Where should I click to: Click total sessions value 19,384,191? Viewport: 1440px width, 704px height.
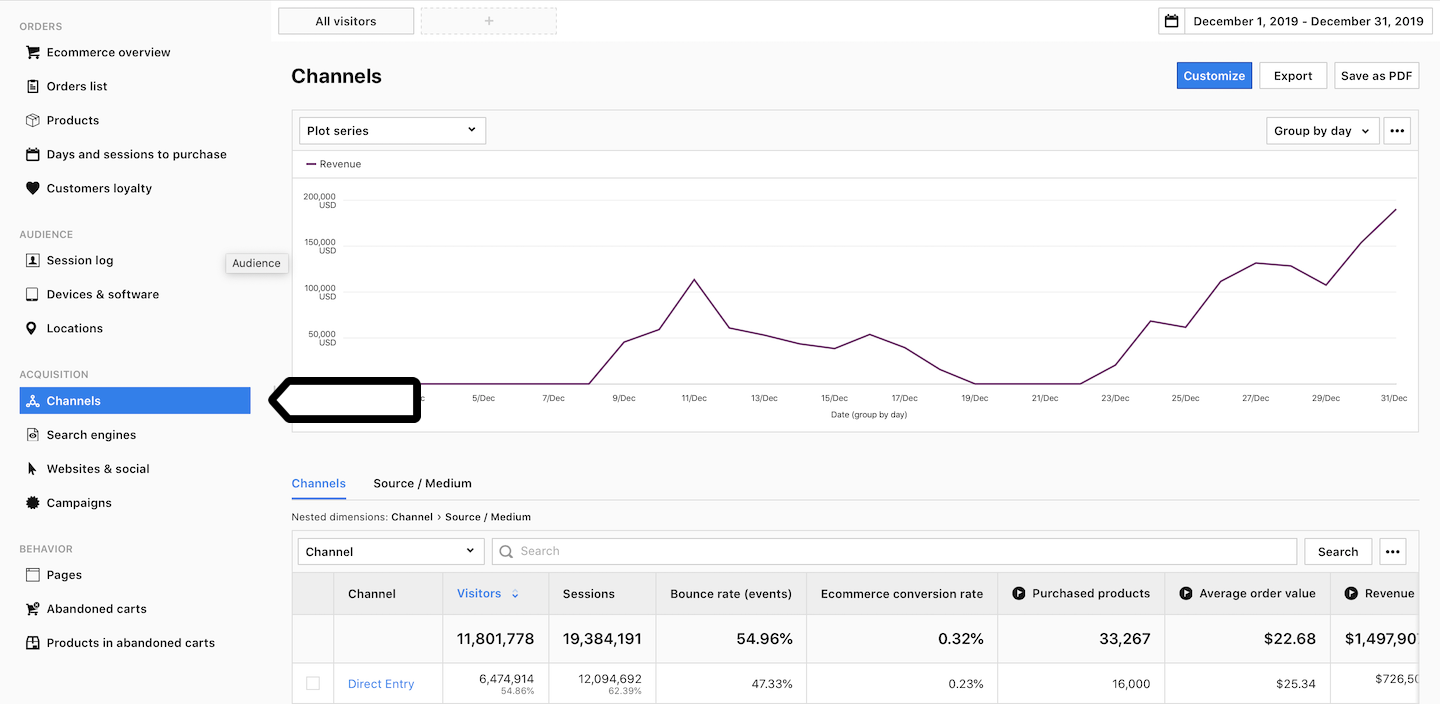click(602, 638)
